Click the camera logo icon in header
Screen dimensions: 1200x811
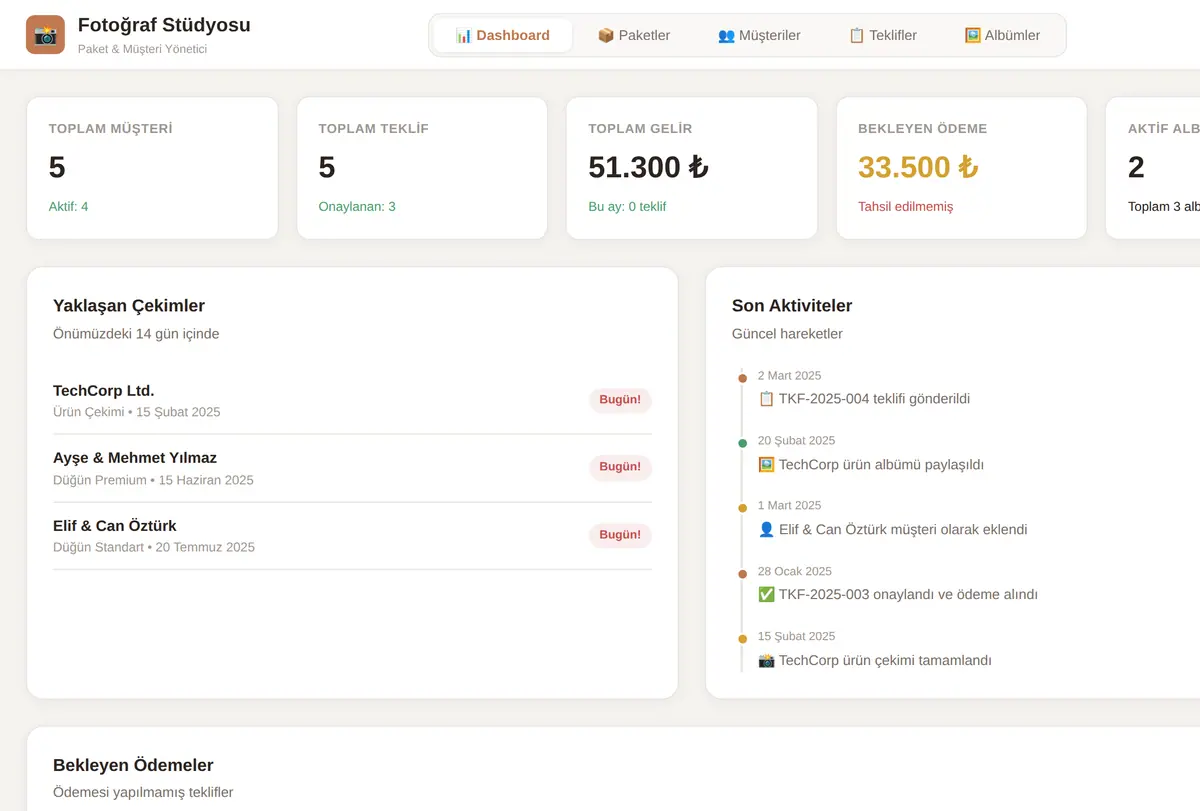coord(45,35)
